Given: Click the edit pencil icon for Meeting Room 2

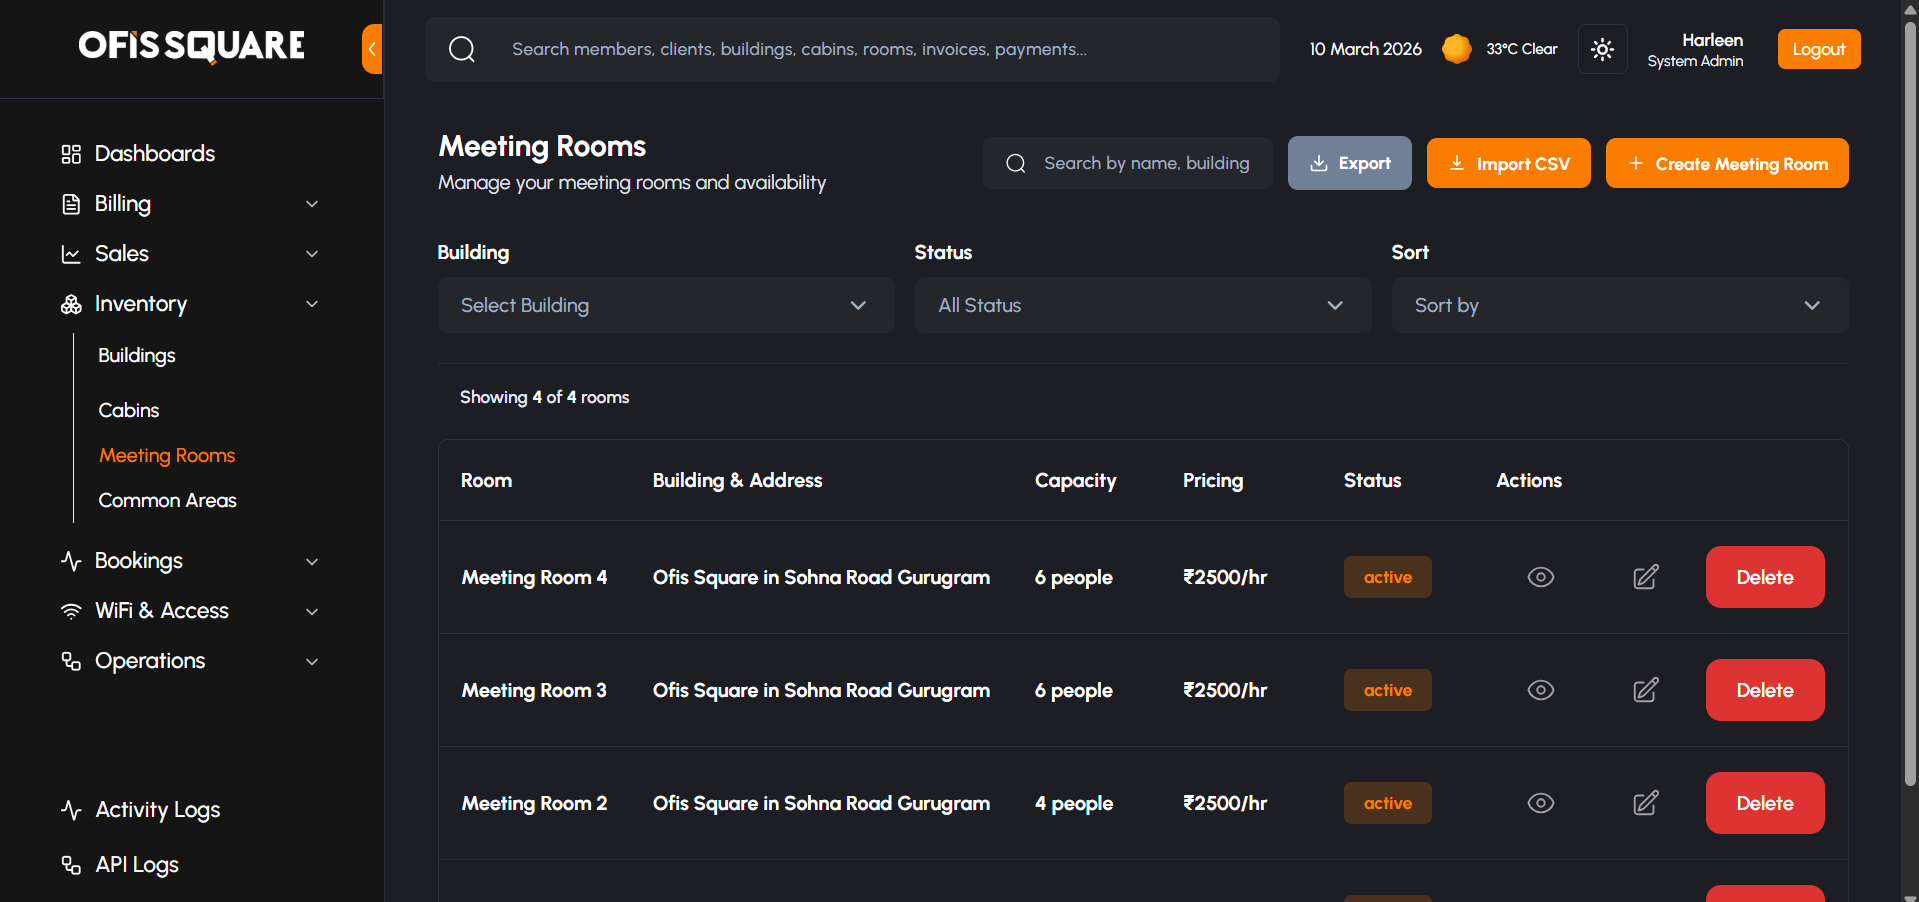Looking at the screenshot, I should 1645,803.
